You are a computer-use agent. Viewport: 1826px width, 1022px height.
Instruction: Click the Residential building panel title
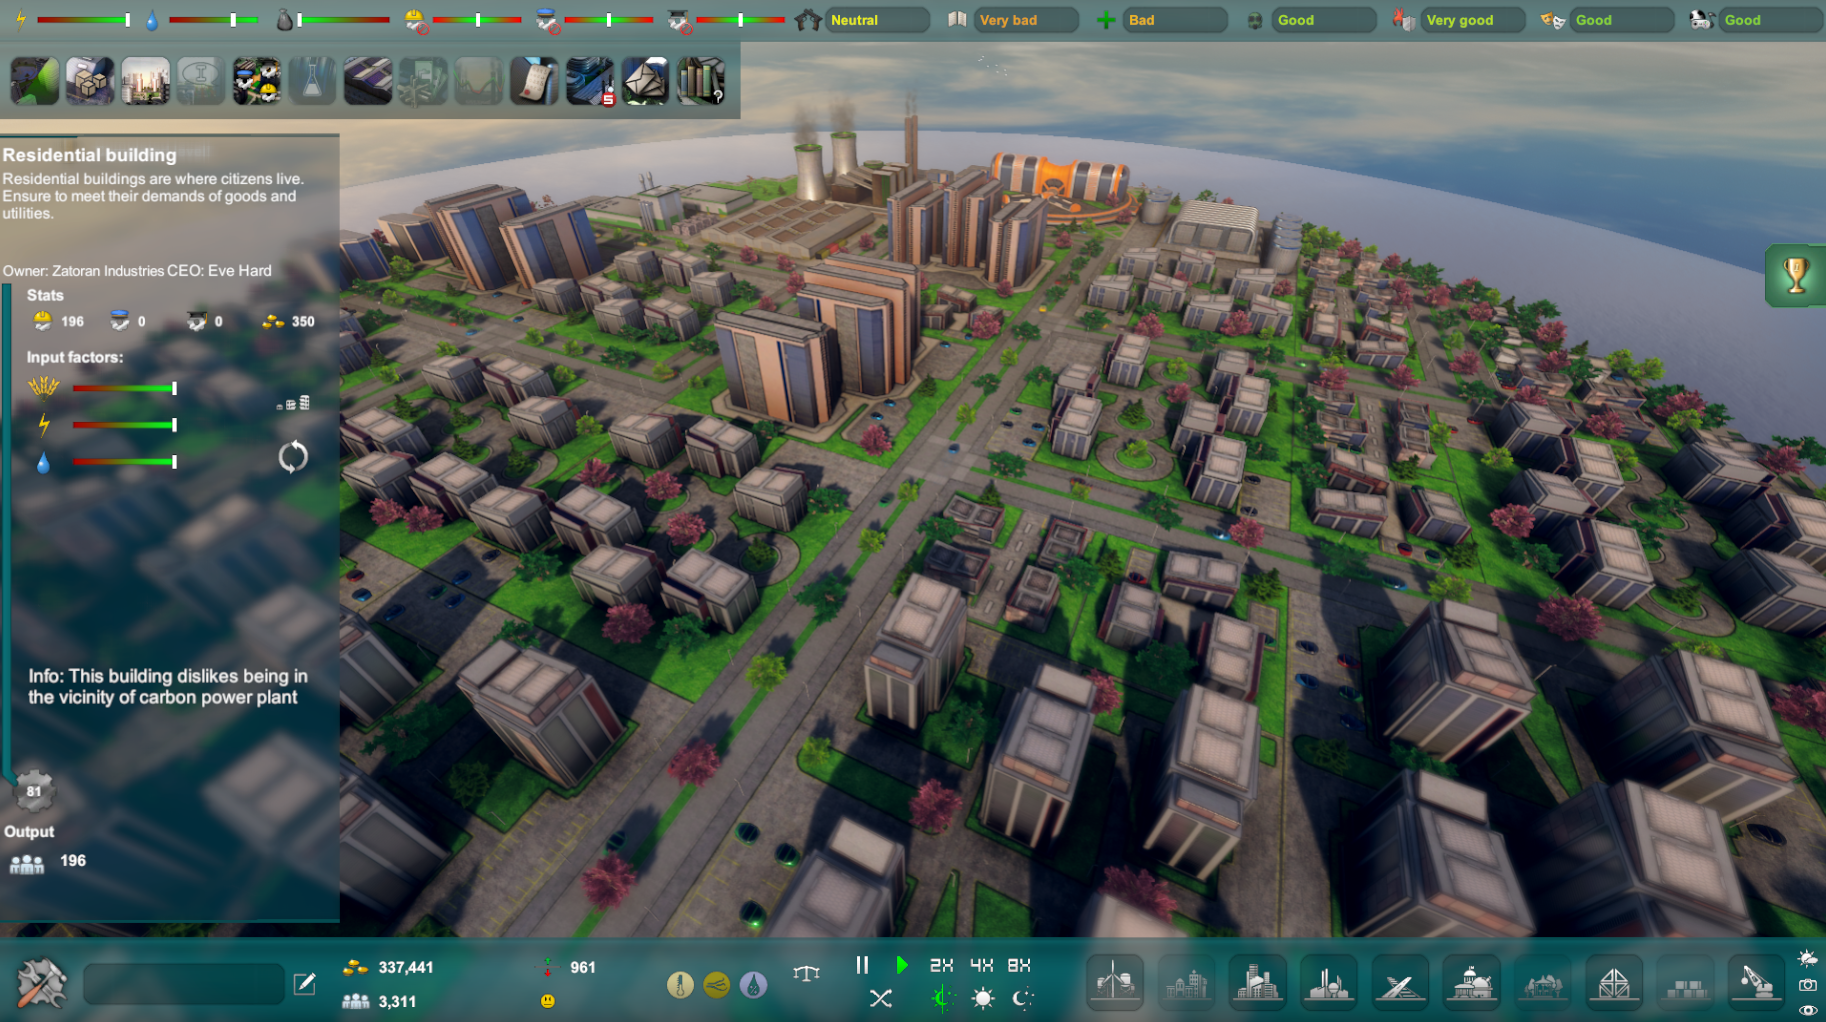[89, 155]
